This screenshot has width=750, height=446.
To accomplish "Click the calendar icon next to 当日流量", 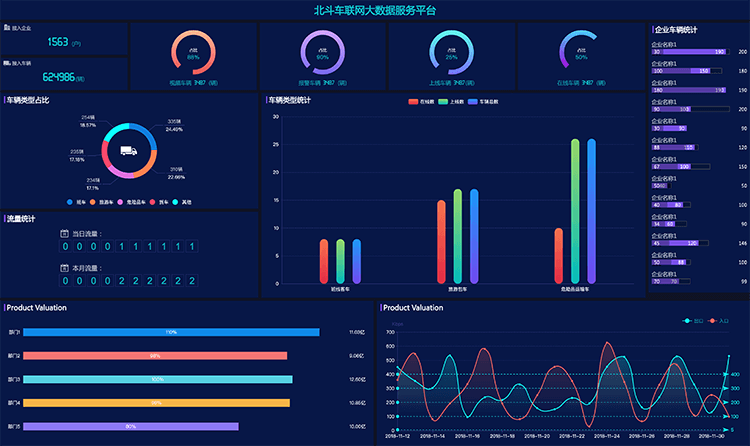I will 64,234.
